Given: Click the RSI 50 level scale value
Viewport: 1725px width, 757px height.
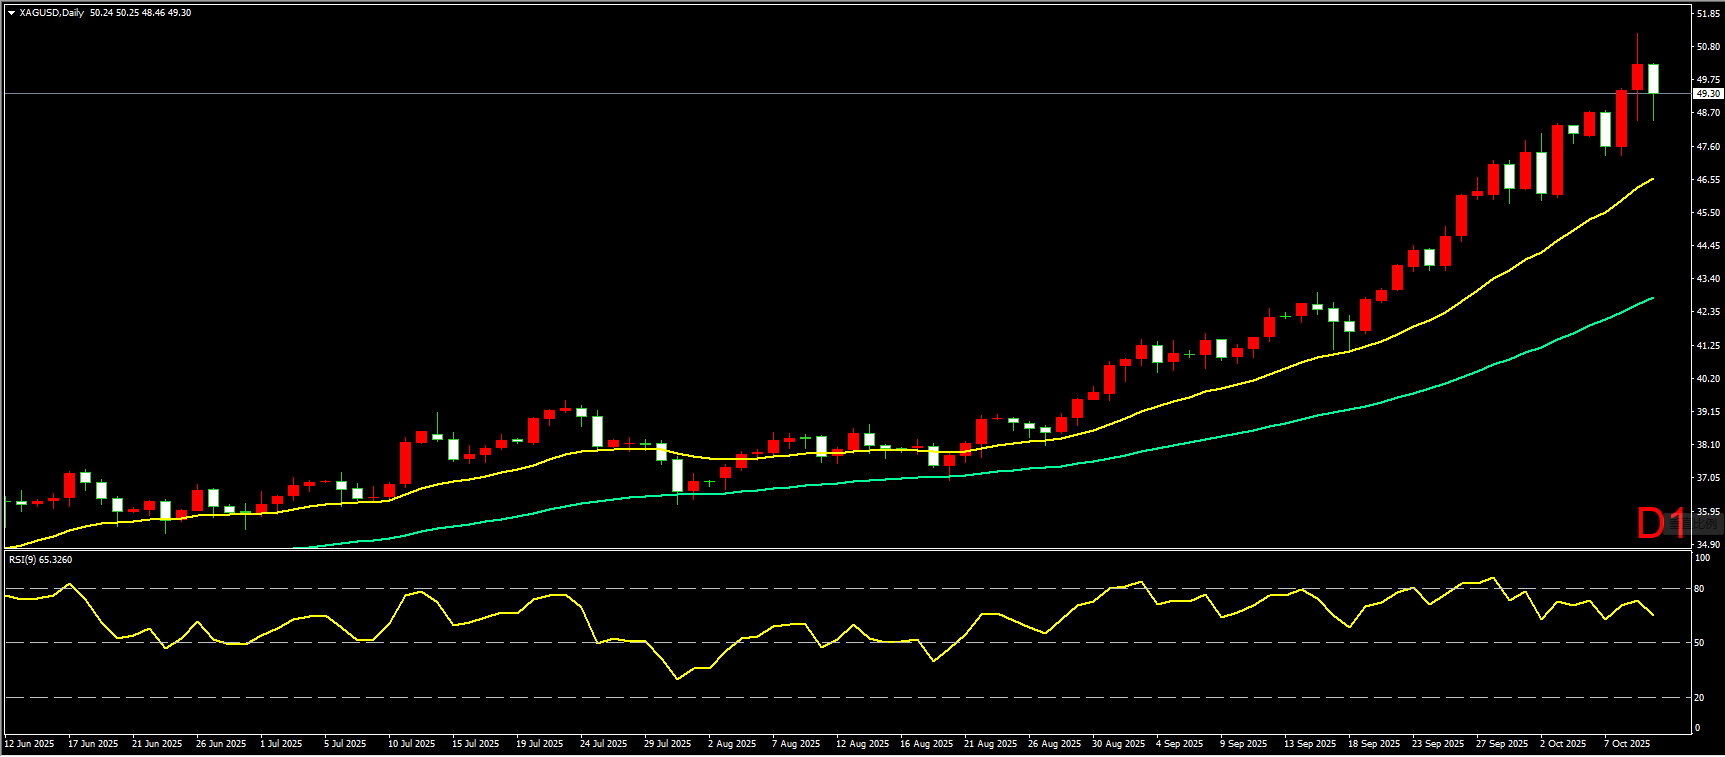Looking at the screenshot, I should click(1699, 643).
